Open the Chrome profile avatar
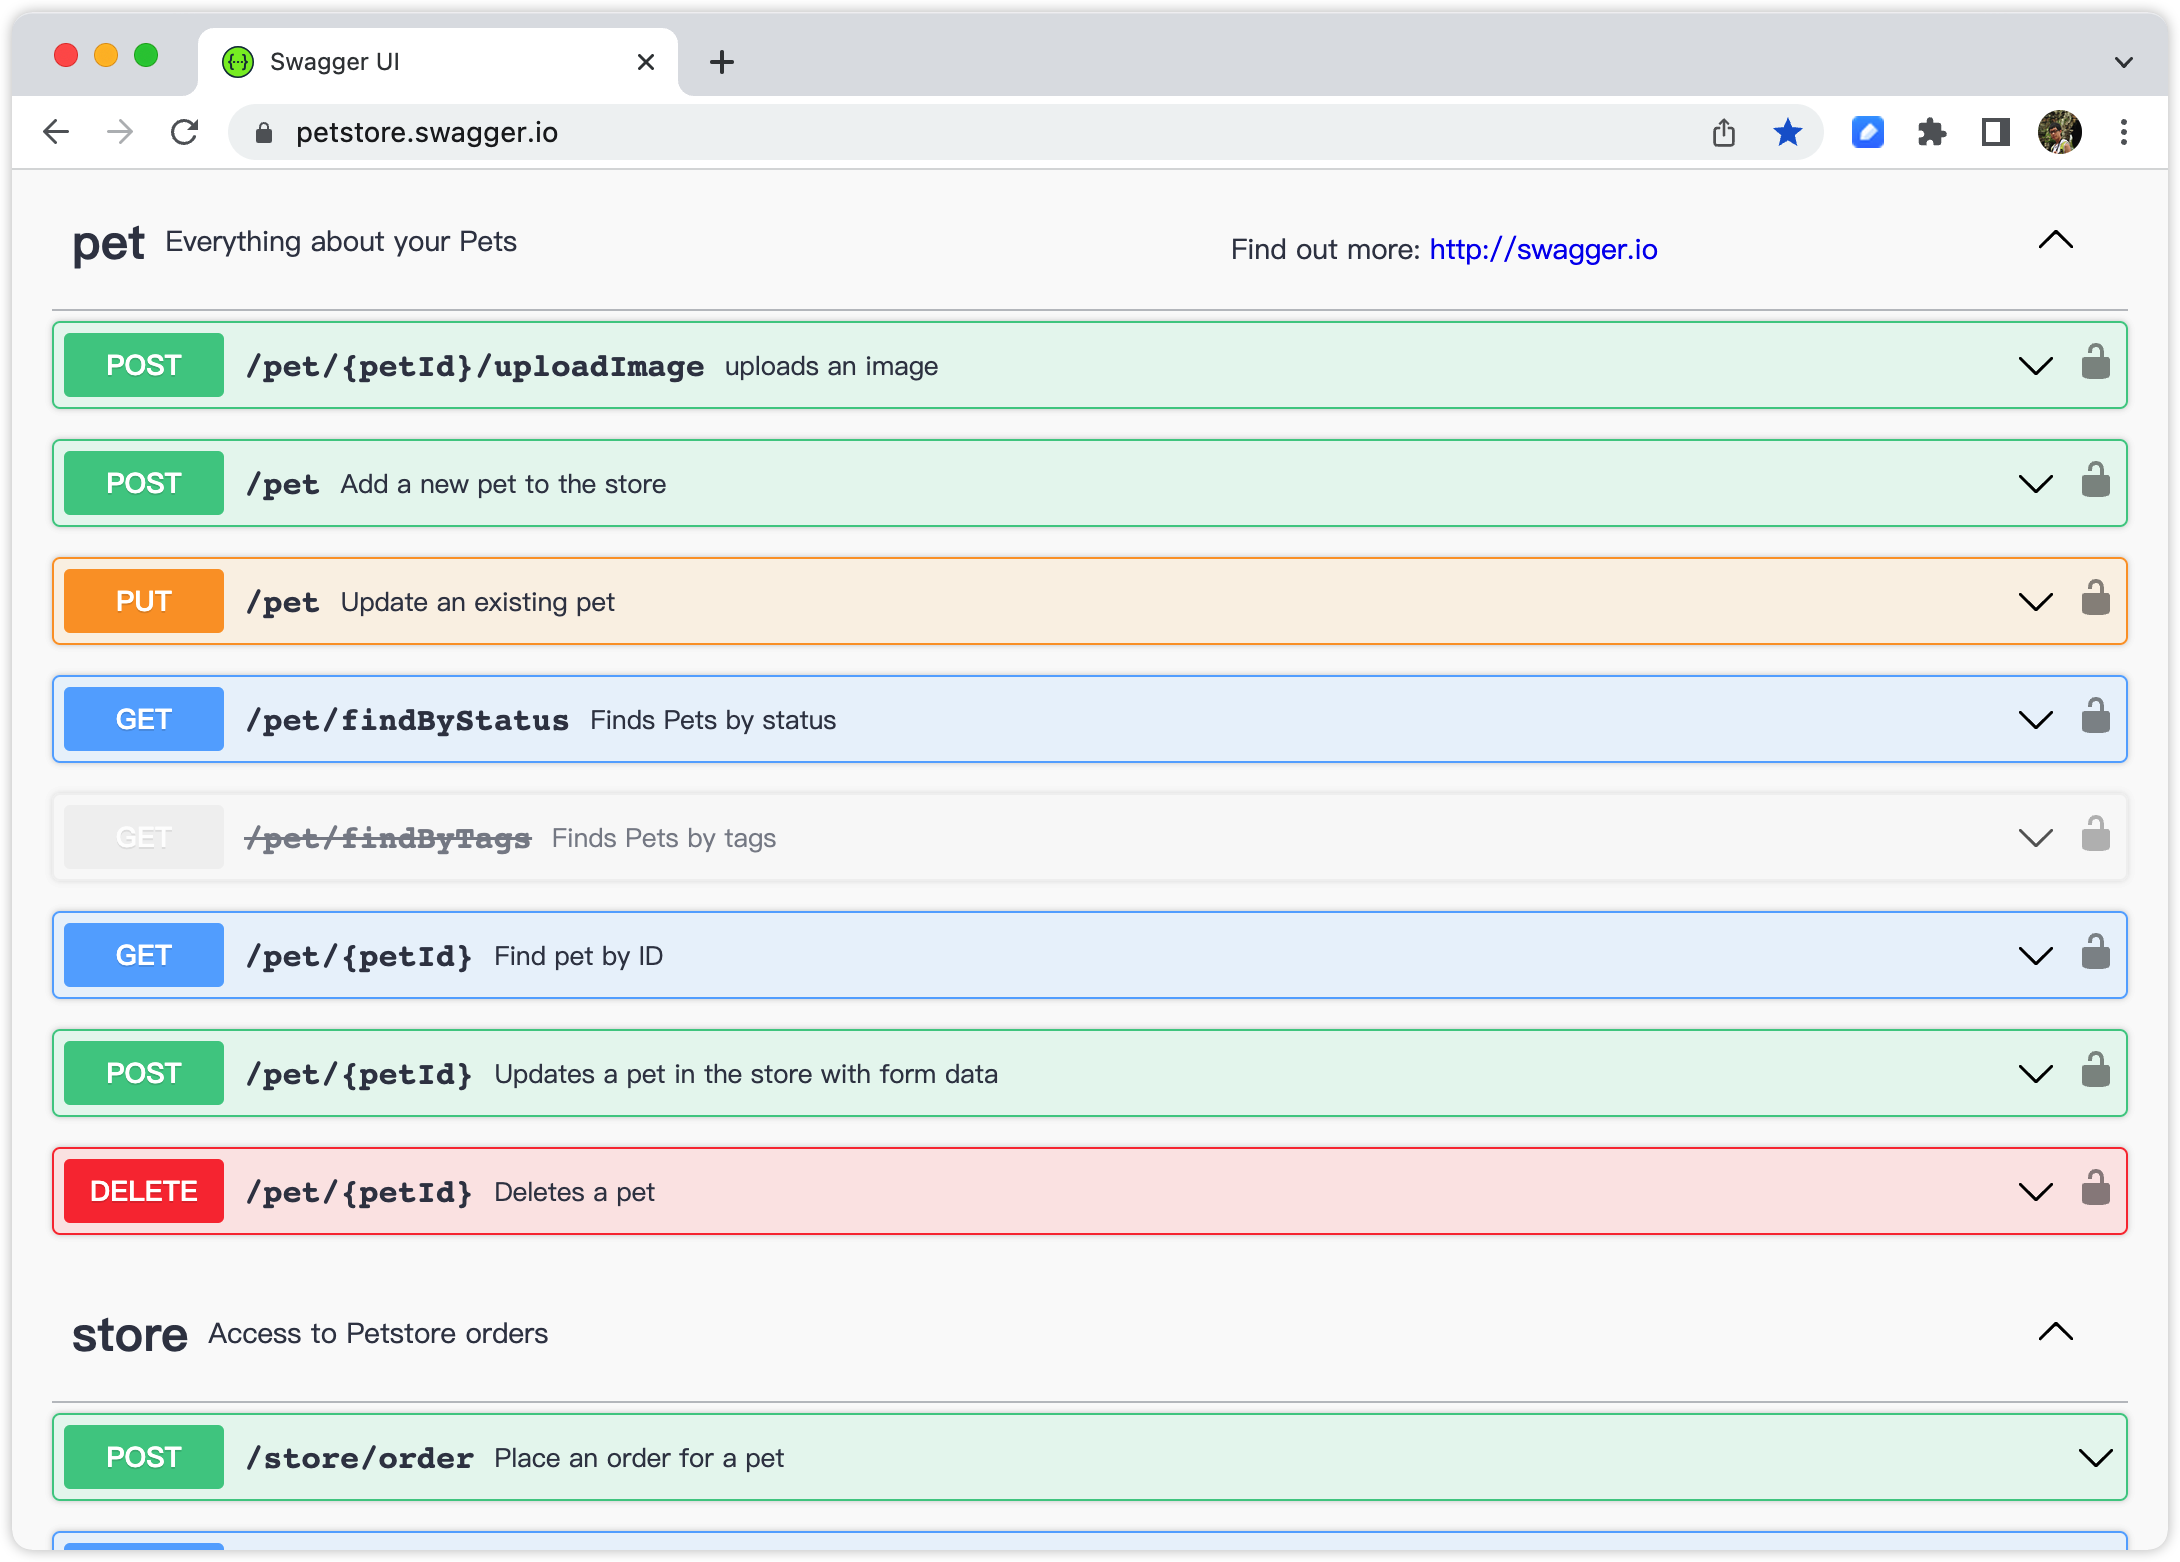Viewport: 2180px width, 1562px height. point(2059,132)
